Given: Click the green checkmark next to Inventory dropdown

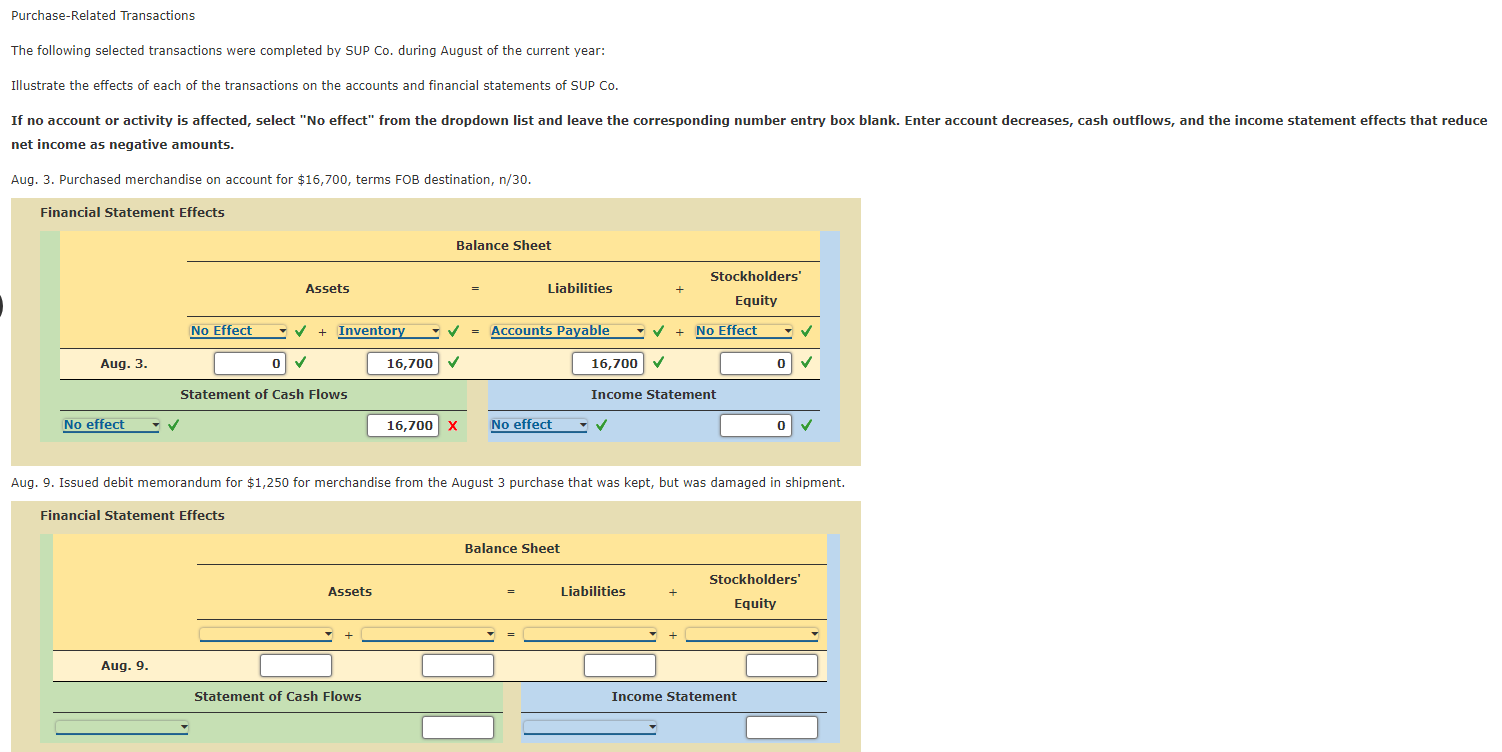Looking at the screenshot, I should tap(454, 331).
